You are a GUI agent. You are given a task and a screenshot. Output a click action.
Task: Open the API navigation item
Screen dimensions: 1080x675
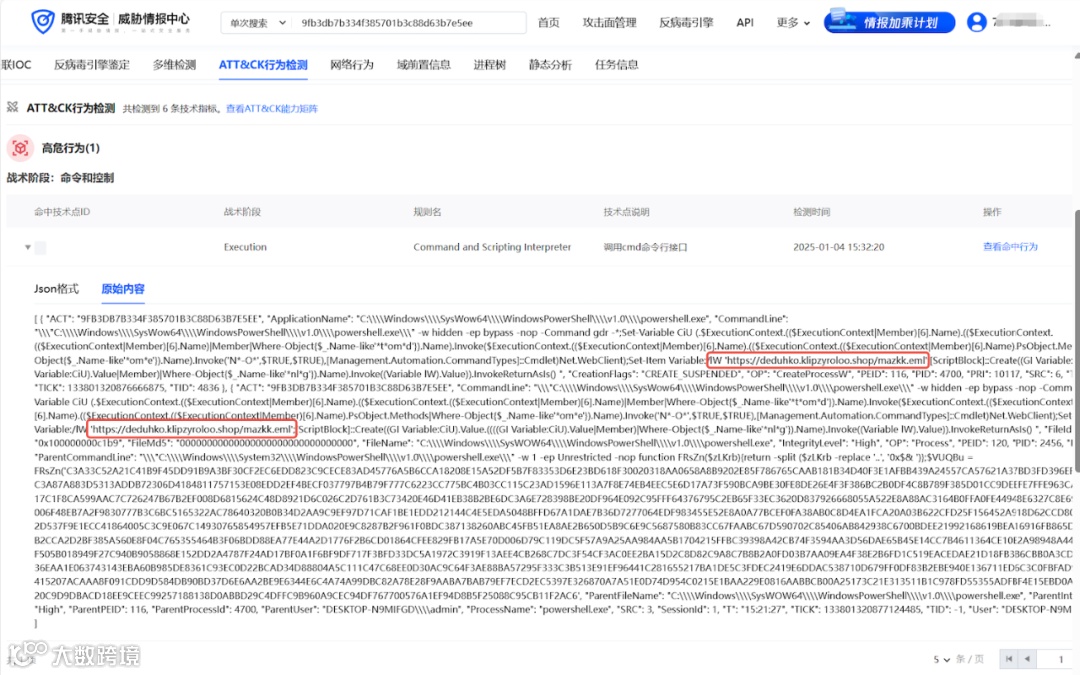(x=745, y=23)
